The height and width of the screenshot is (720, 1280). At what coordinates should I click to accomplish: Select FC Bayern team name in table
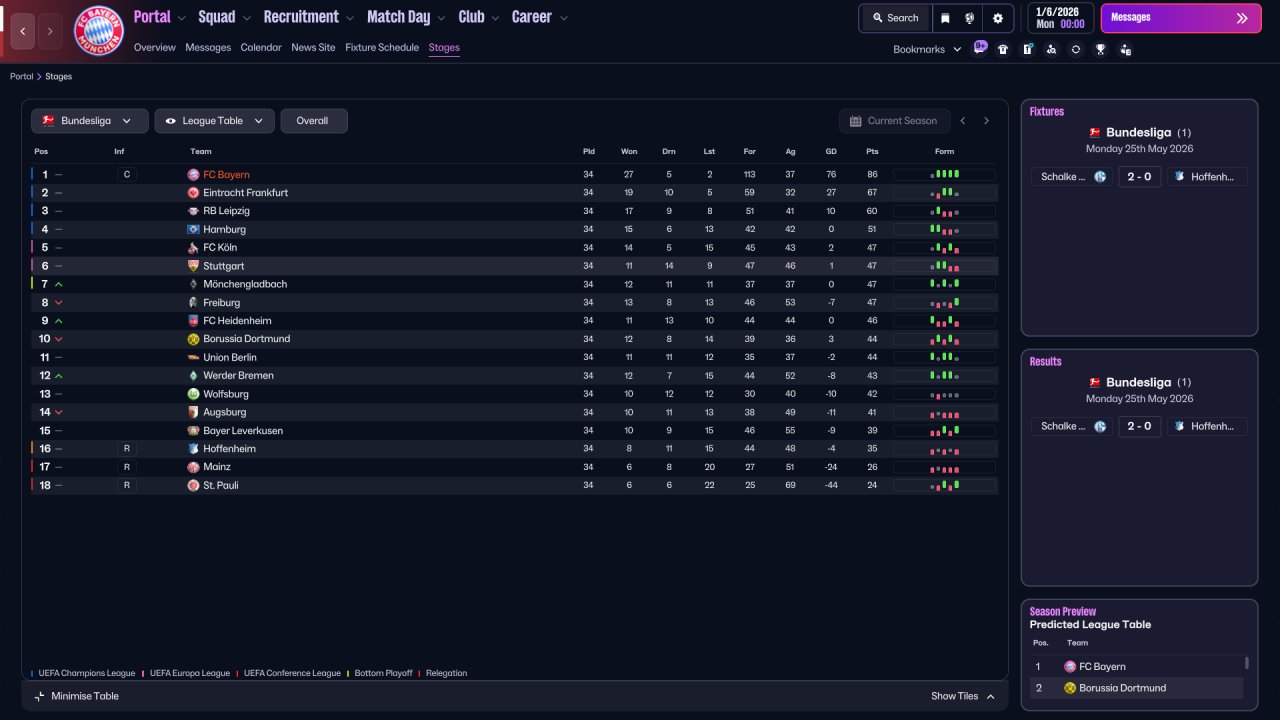[226, 175]
